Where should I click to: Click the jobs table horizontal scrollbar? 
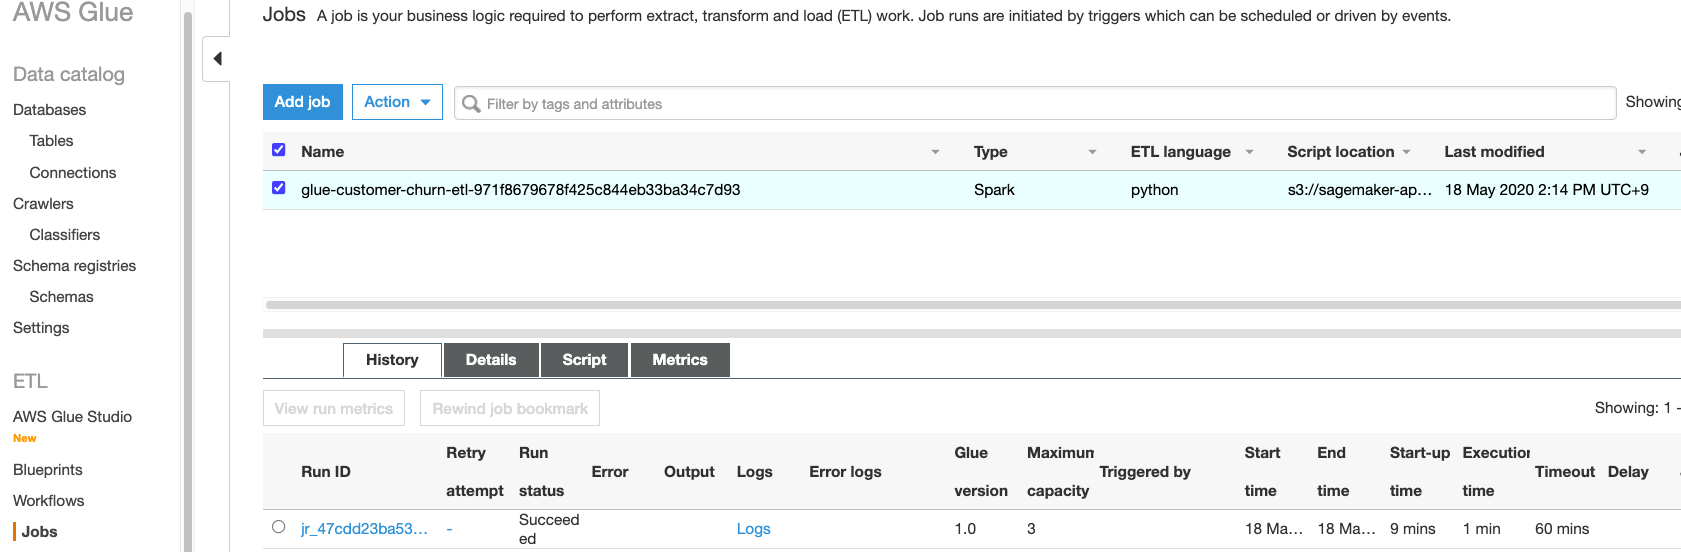coord(973,305)
